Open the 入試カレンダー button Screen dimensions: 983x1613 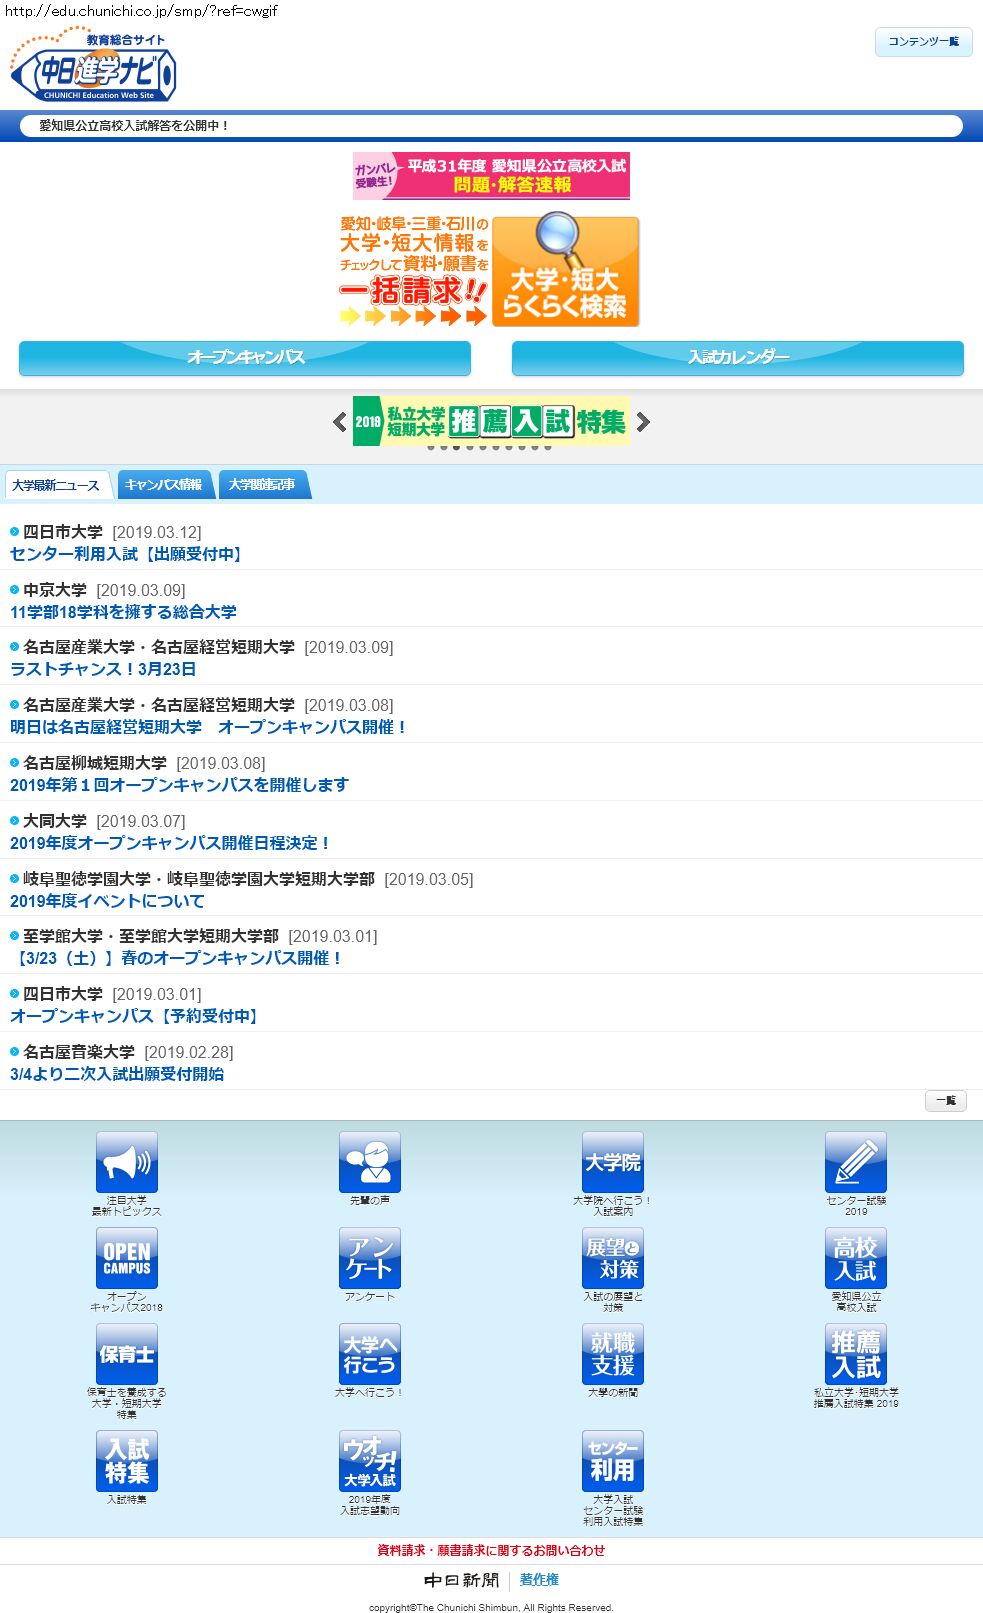738,358
